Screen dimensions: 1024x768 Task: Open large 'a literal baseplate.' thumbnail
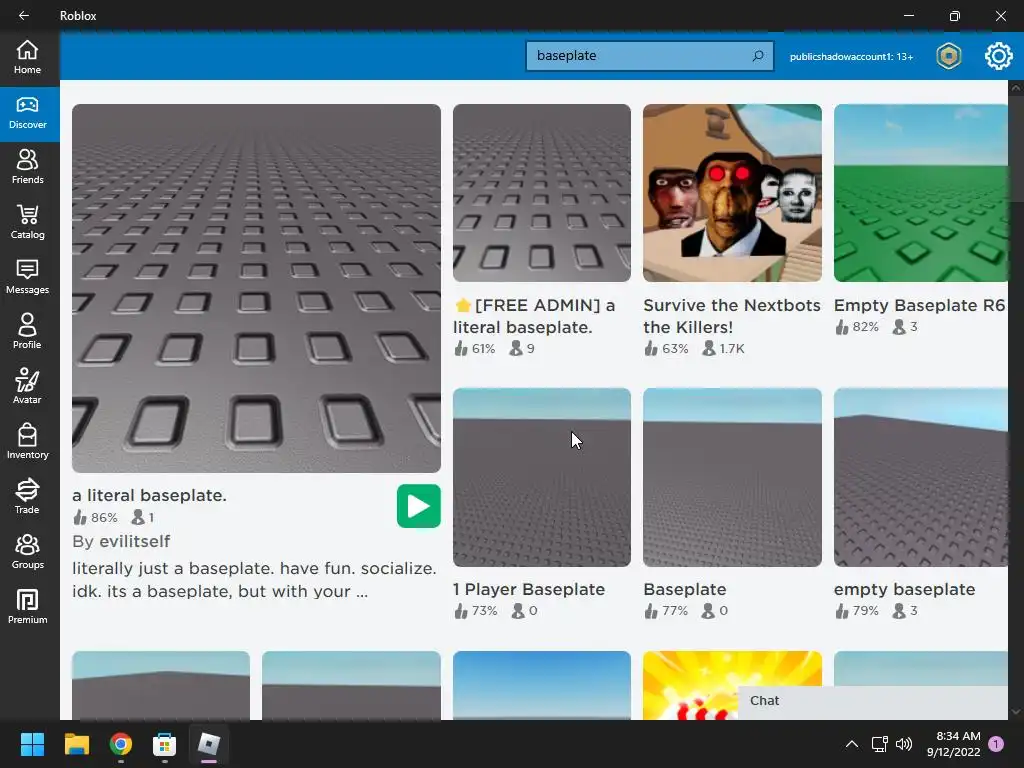(x=256, y=288)
